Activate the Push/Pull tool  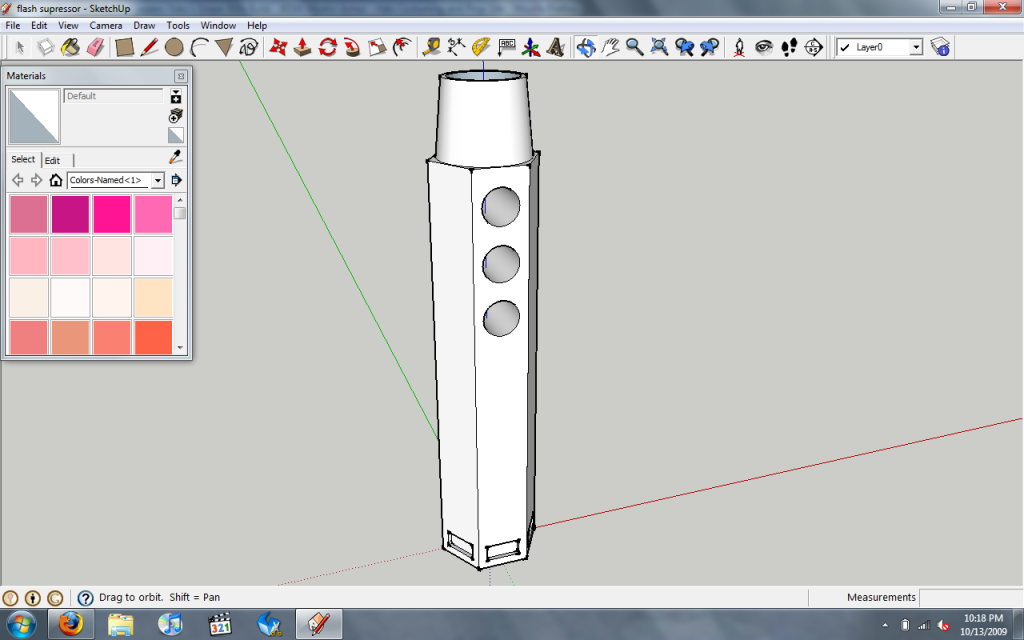click(x=302, y=47)
